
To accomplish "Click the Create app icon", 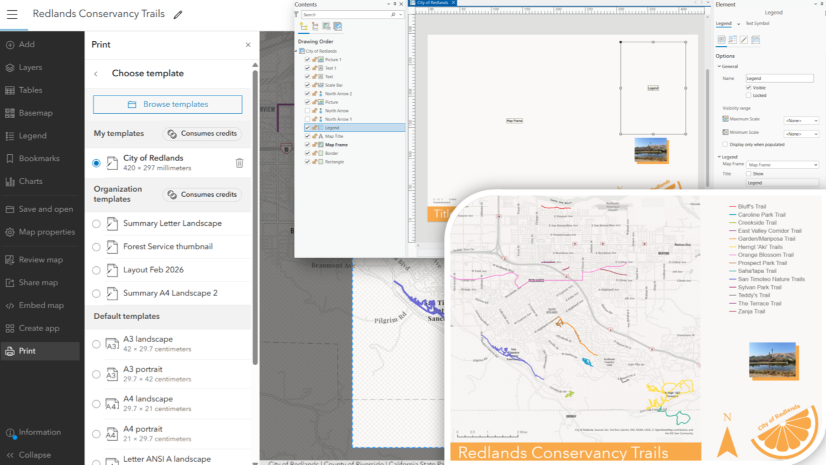I will [x=10, y=328].
